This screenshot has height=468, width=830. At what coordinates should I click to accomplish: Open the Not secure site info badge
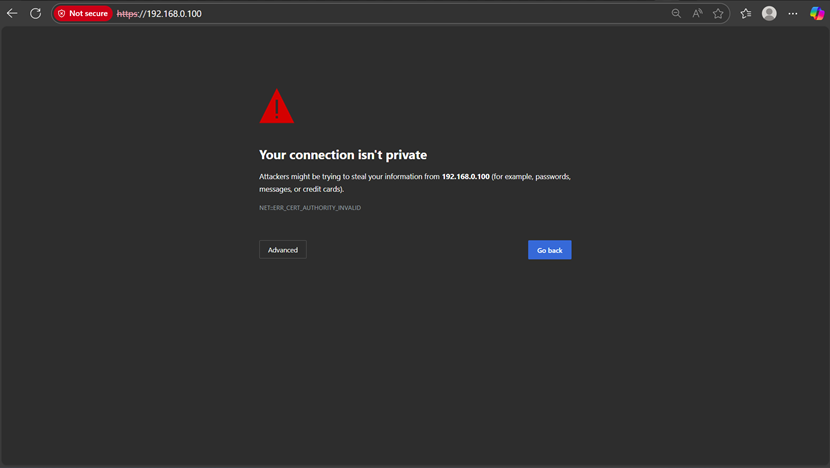pyautogui.click(x=83, y=13)
